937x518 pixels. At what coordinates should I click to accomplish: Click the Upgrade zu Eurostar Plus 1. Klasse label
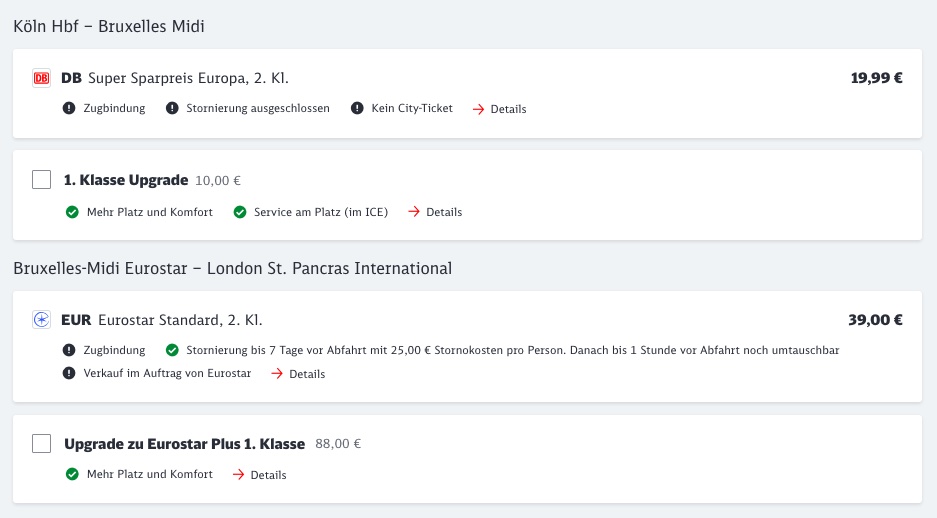(x=184, y=443)
